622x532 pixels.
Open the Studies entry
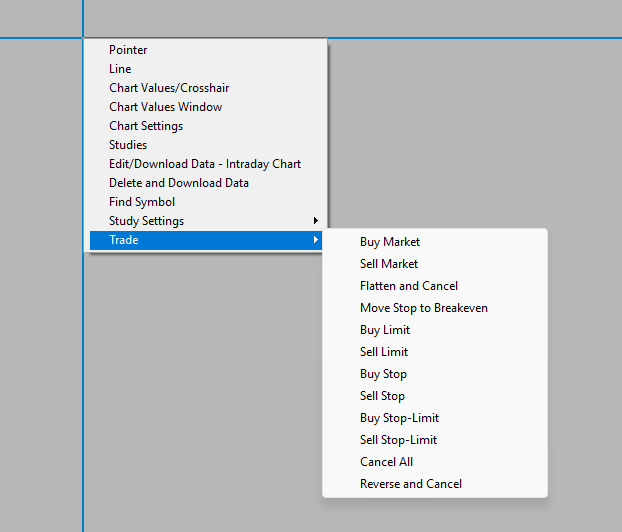click(x=128, y=145)
